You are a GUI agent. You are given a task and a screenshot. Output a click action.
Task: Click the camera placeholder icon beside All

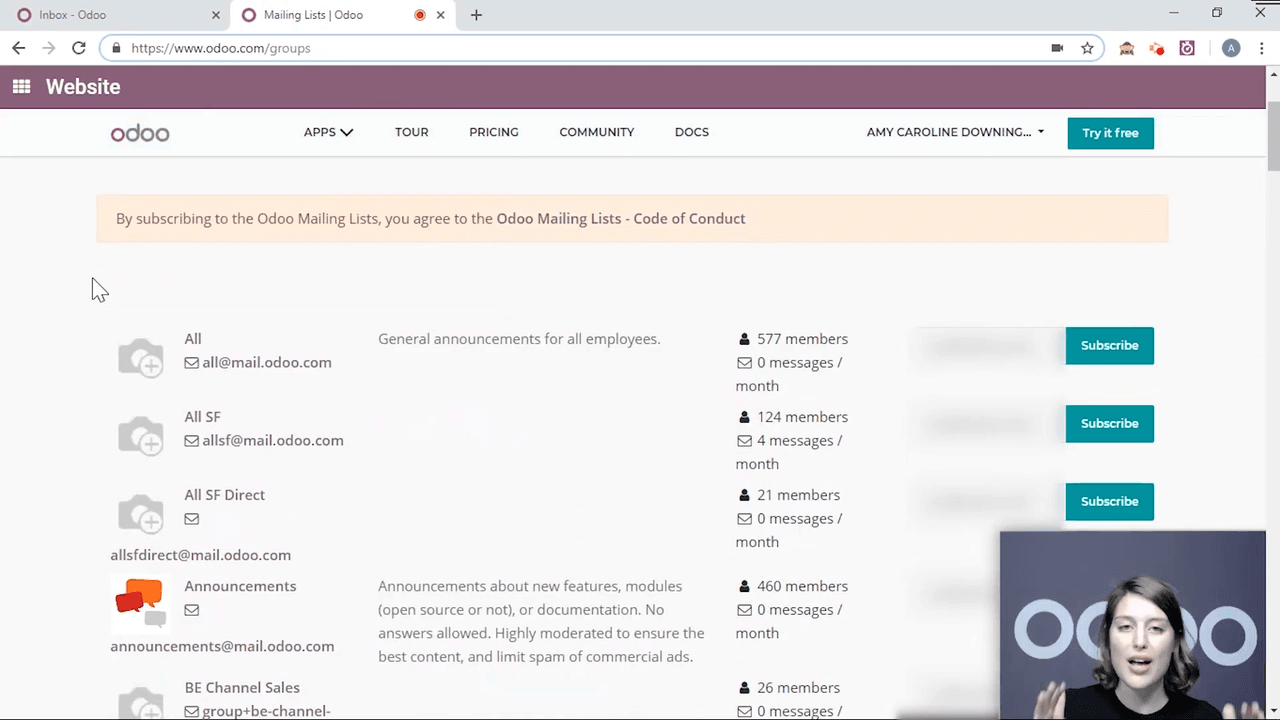[x=140, y=357]
